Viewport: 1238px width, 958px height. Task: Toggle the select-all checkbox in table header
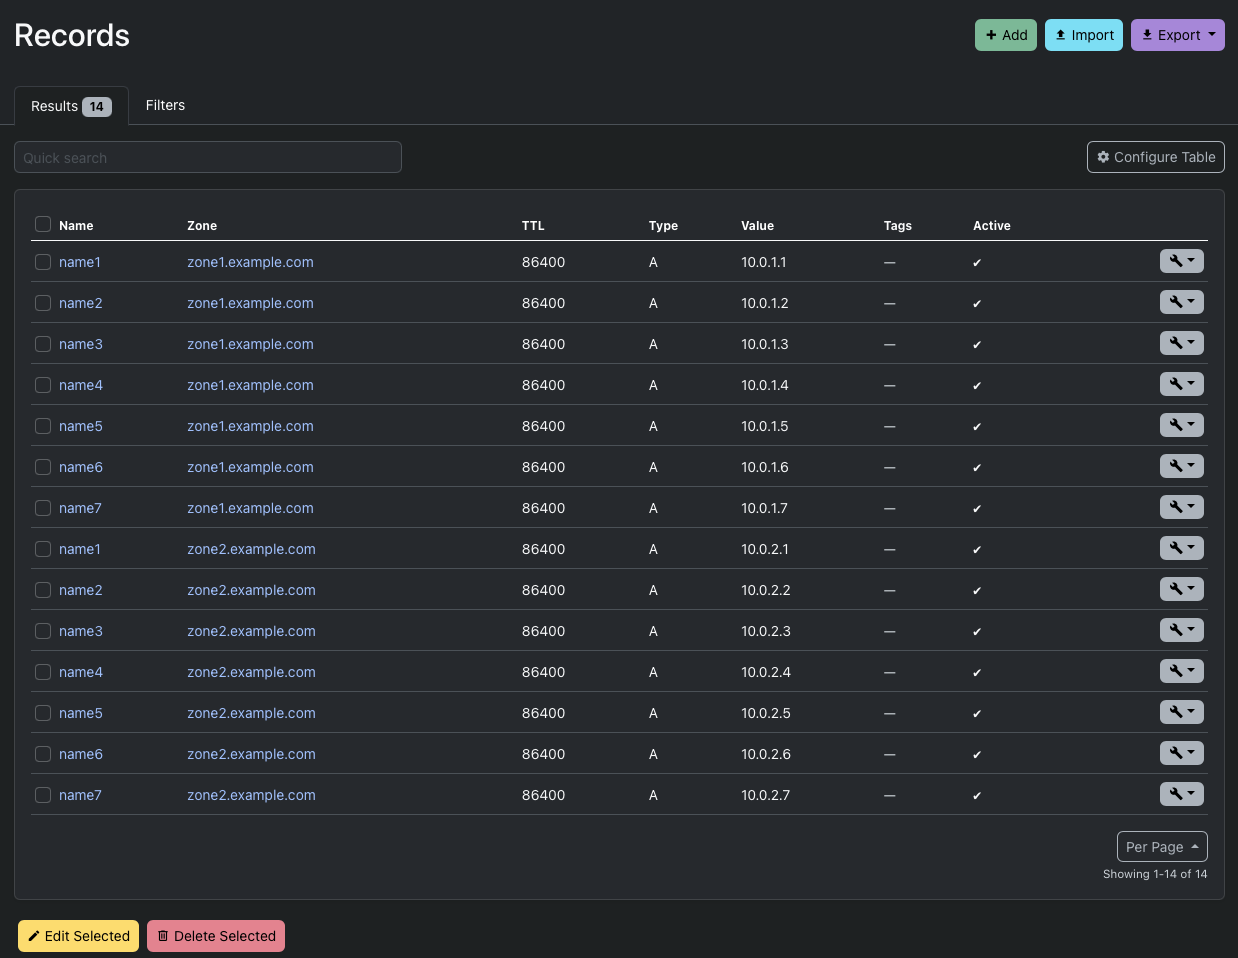[43, 224]
